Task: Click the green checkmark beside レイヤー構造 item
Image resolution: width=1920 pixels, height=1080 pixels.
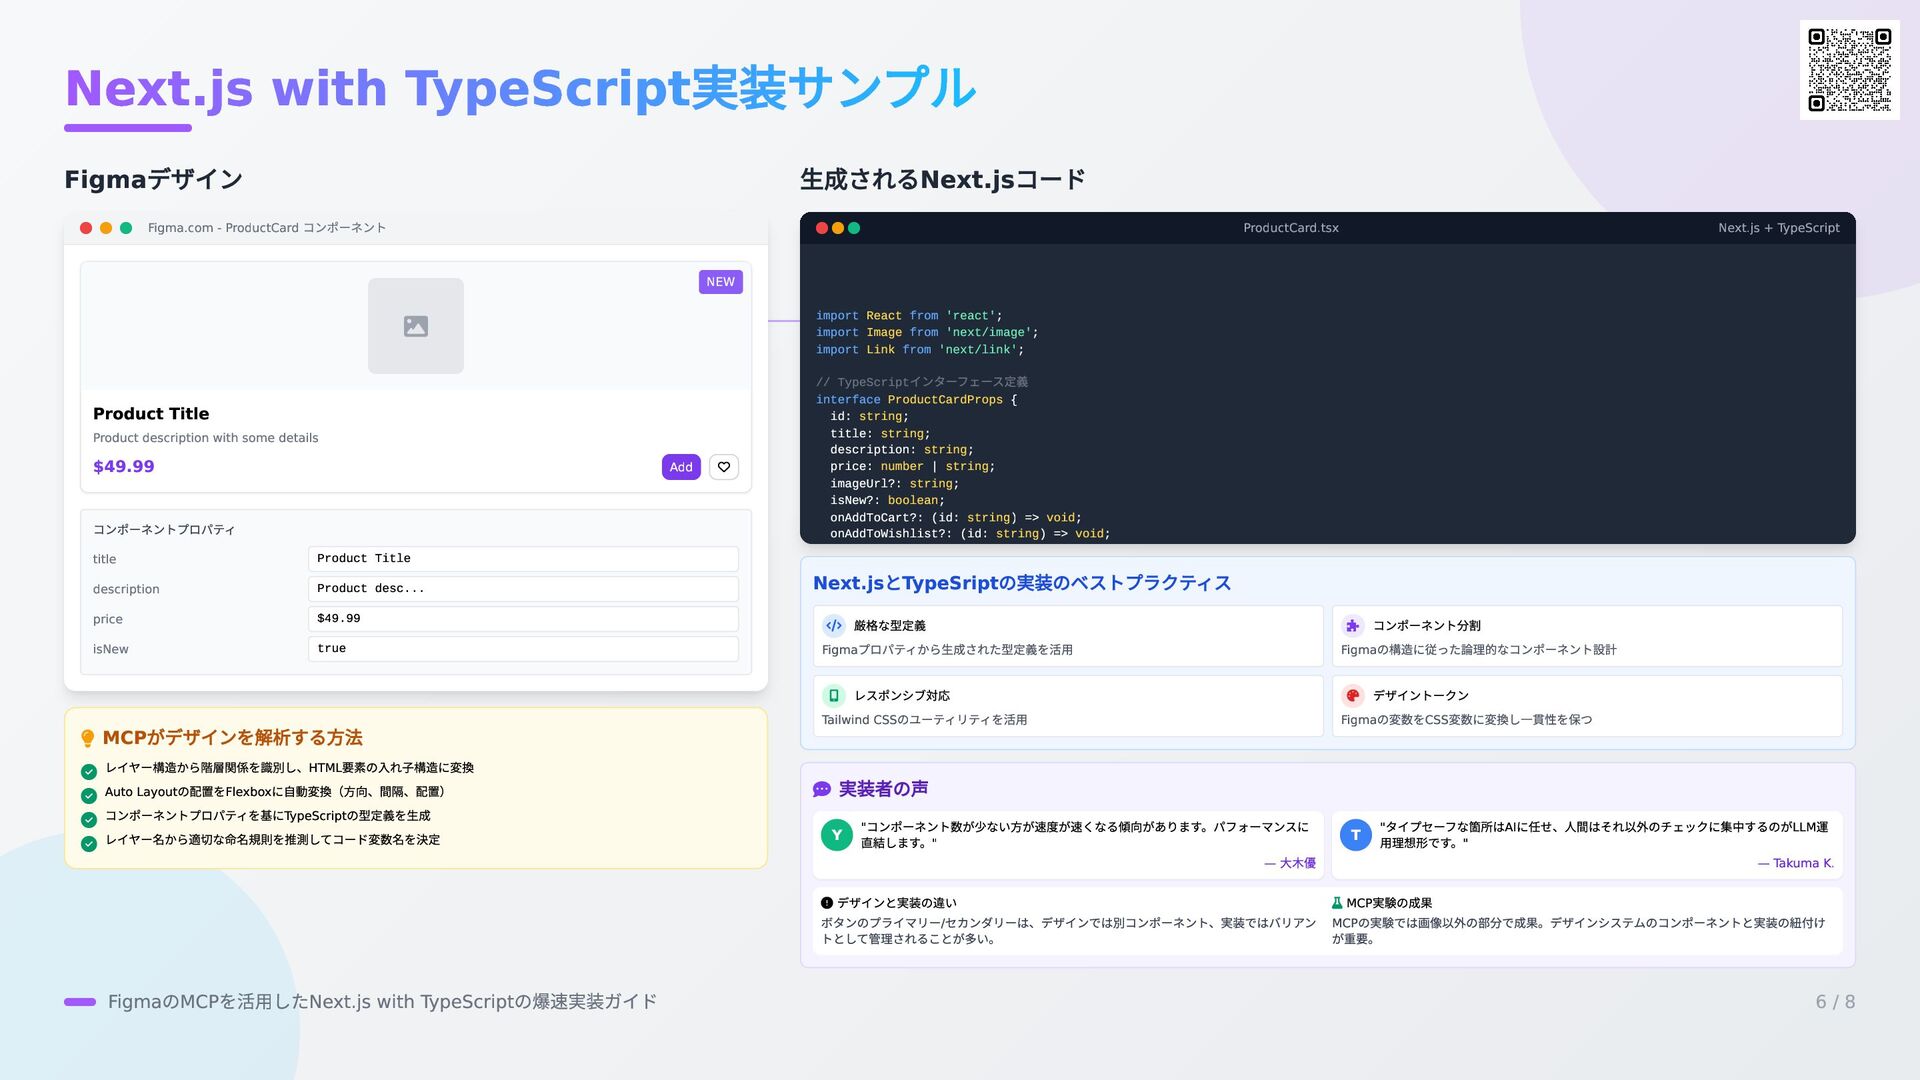Action: 89,771
